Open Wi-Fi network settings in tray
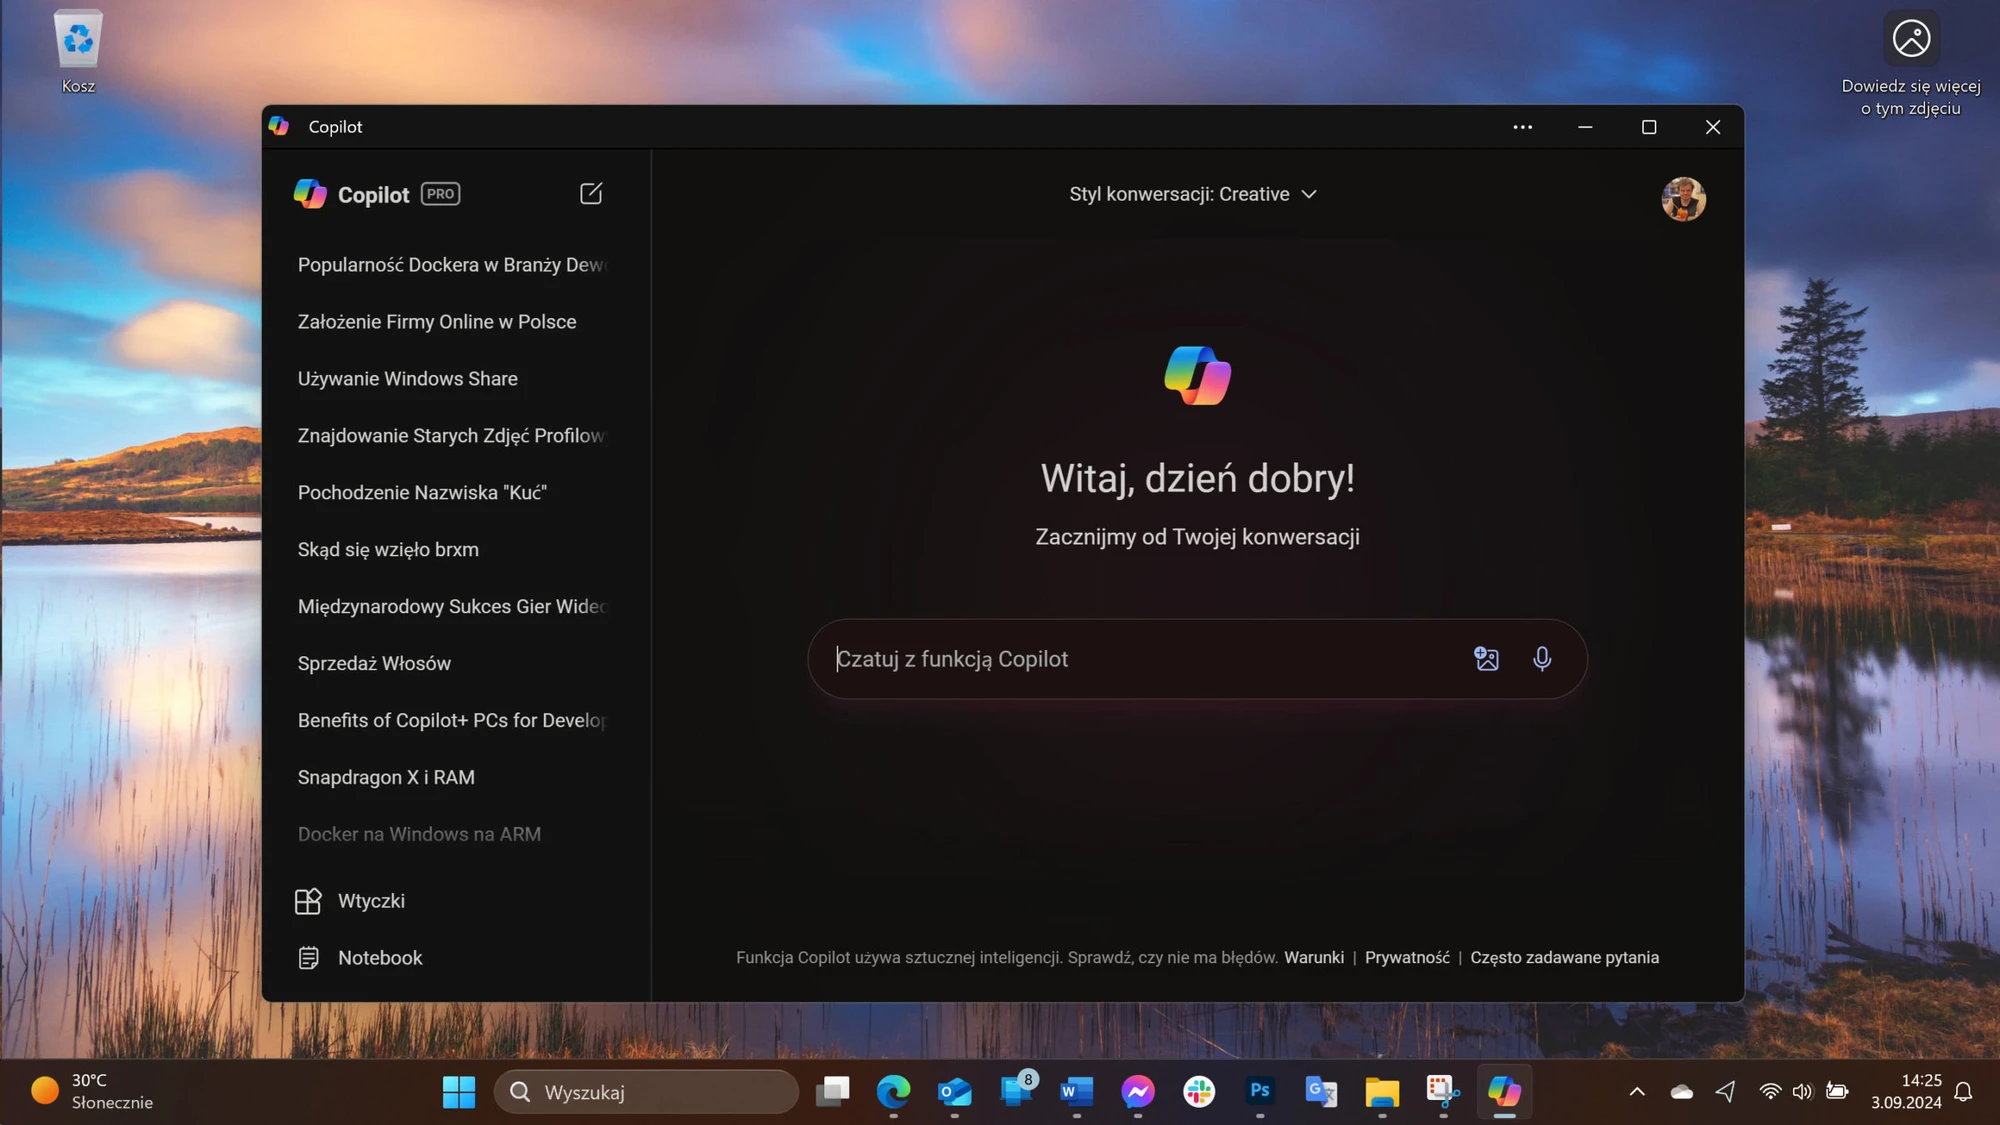Viewport: 2000px width, 1125px height. 1770,1092
